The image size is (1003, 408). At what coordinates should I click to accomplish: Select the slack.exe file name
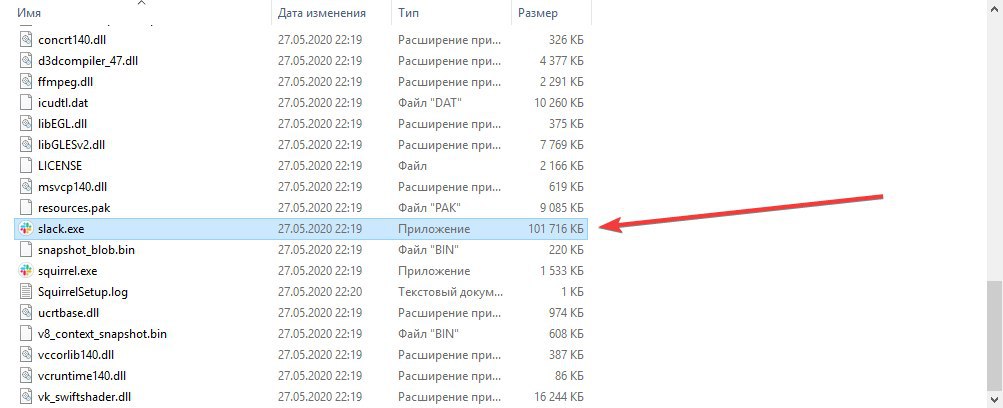coord(61,229)
